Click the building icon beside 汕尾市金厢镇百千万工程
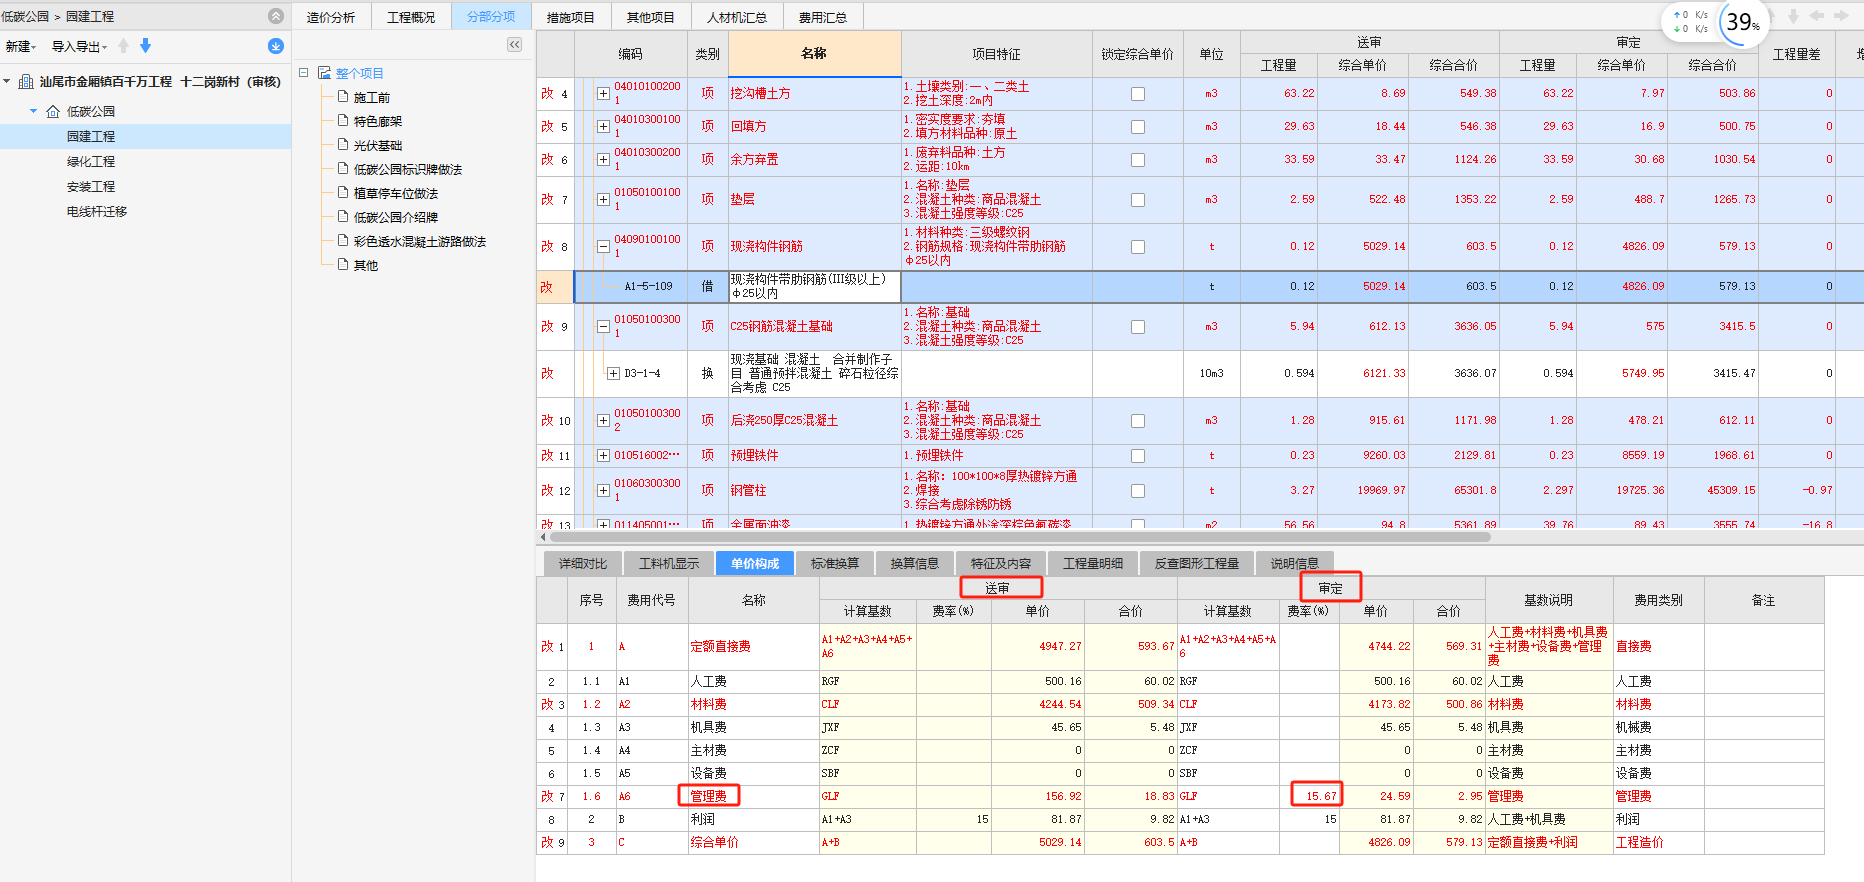 coord(27,82)
